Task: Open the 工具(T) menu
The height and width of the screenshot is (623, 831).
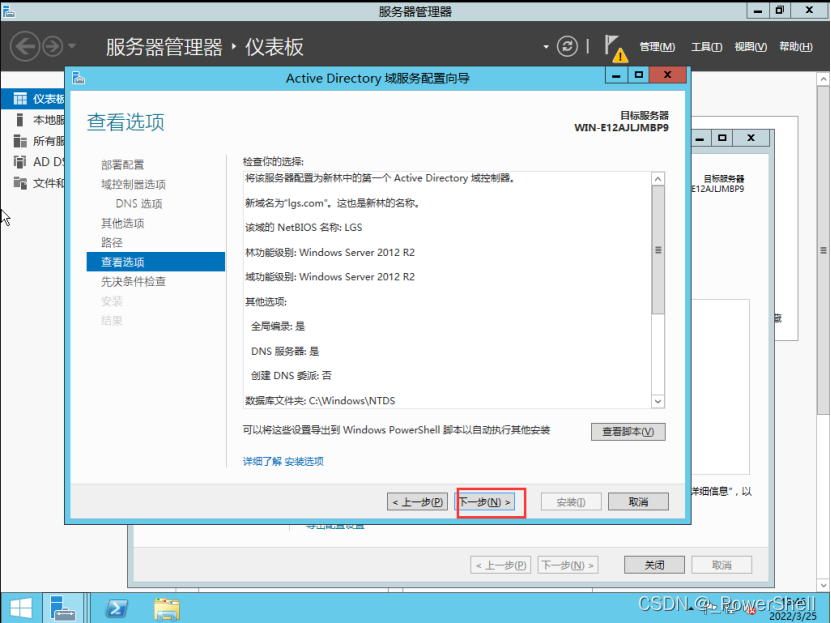Action: (x=706, y=47)
